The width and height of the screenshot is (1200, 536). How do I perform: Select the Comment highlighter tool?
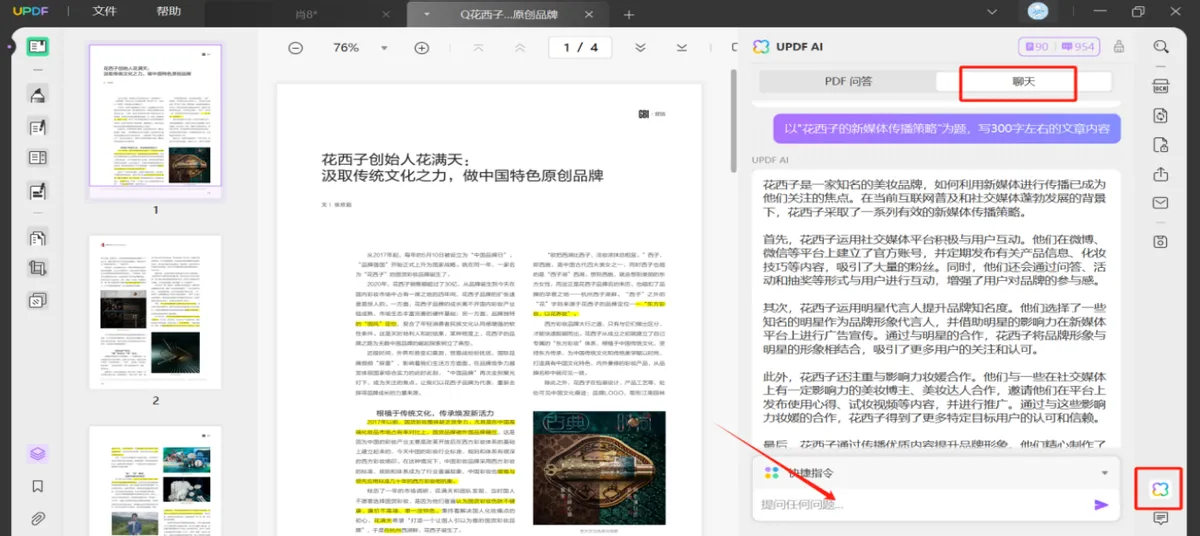point(38,95)
